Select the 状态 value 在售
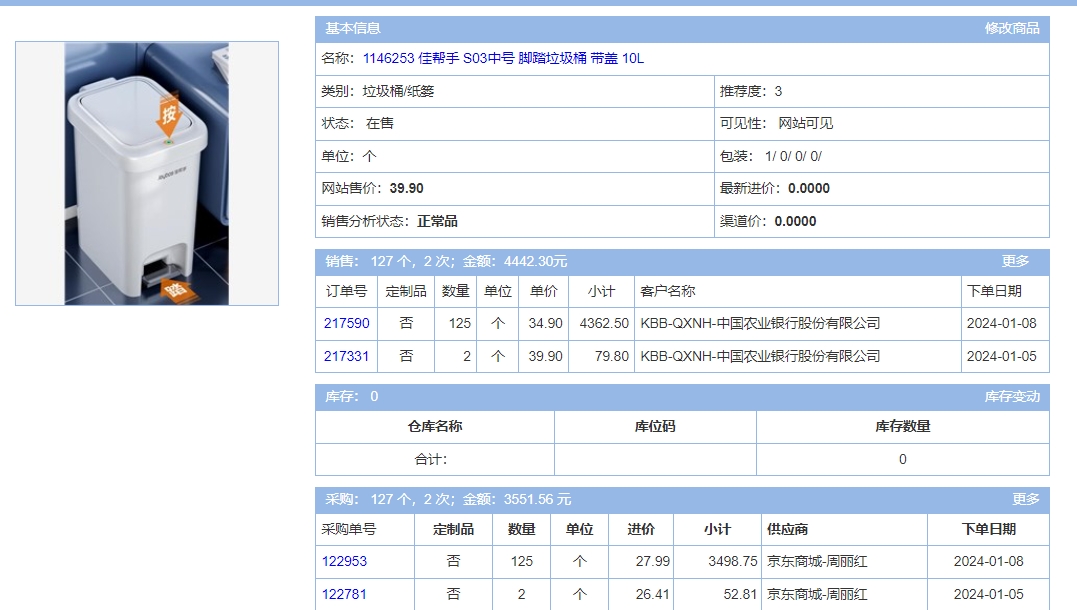Viewport: 1077px width, 610px height. [380, 124]
